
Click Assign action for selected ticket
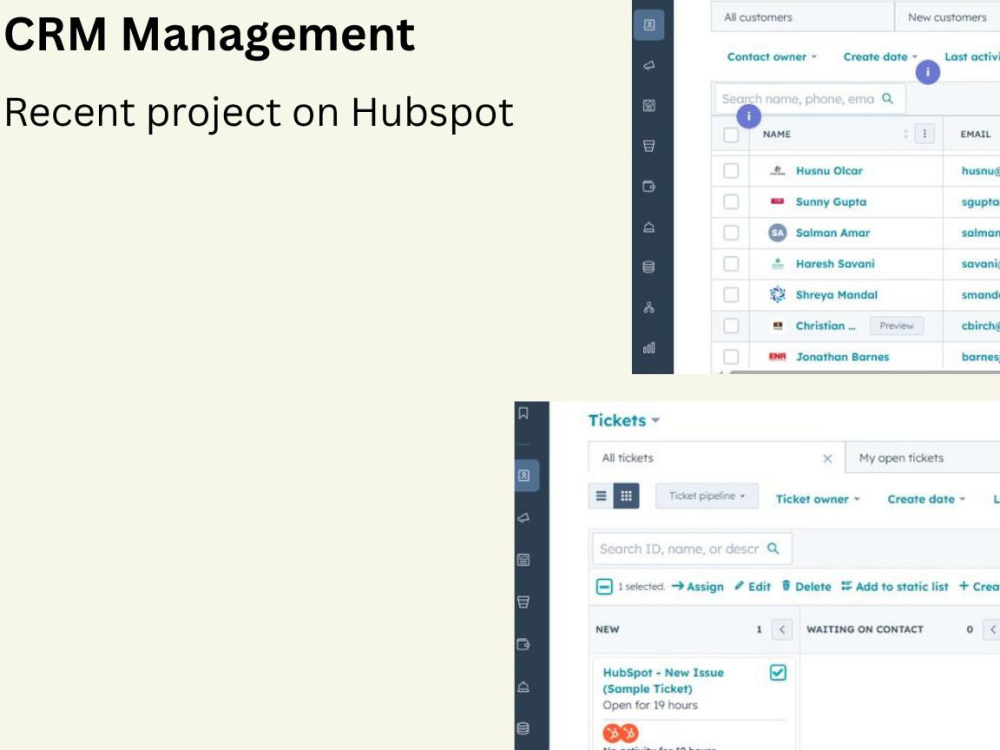pyautogui.click(x=698, y=586)
